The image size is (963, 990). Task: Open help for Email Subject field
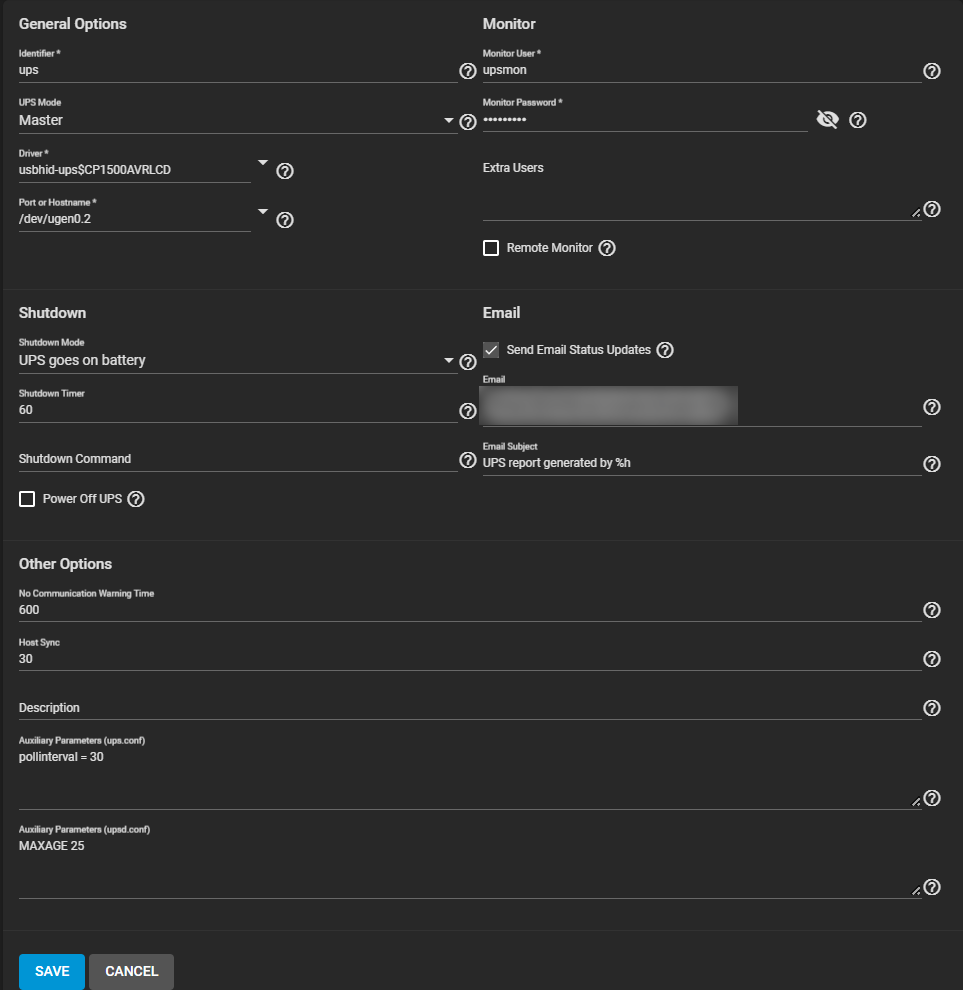point(932,464)
